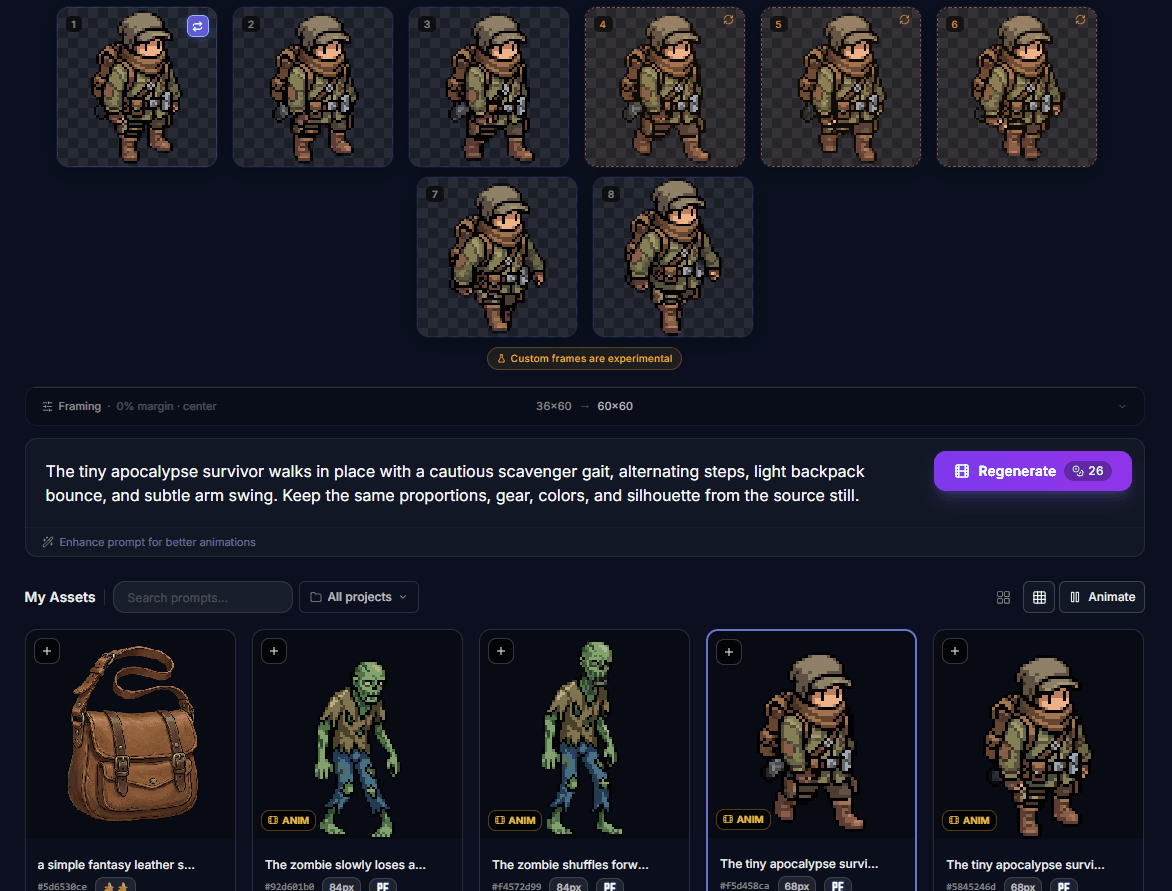The image size is (1172, 891).
Task: Expand the Framing settings chevron
Action: pos(1122,407)
